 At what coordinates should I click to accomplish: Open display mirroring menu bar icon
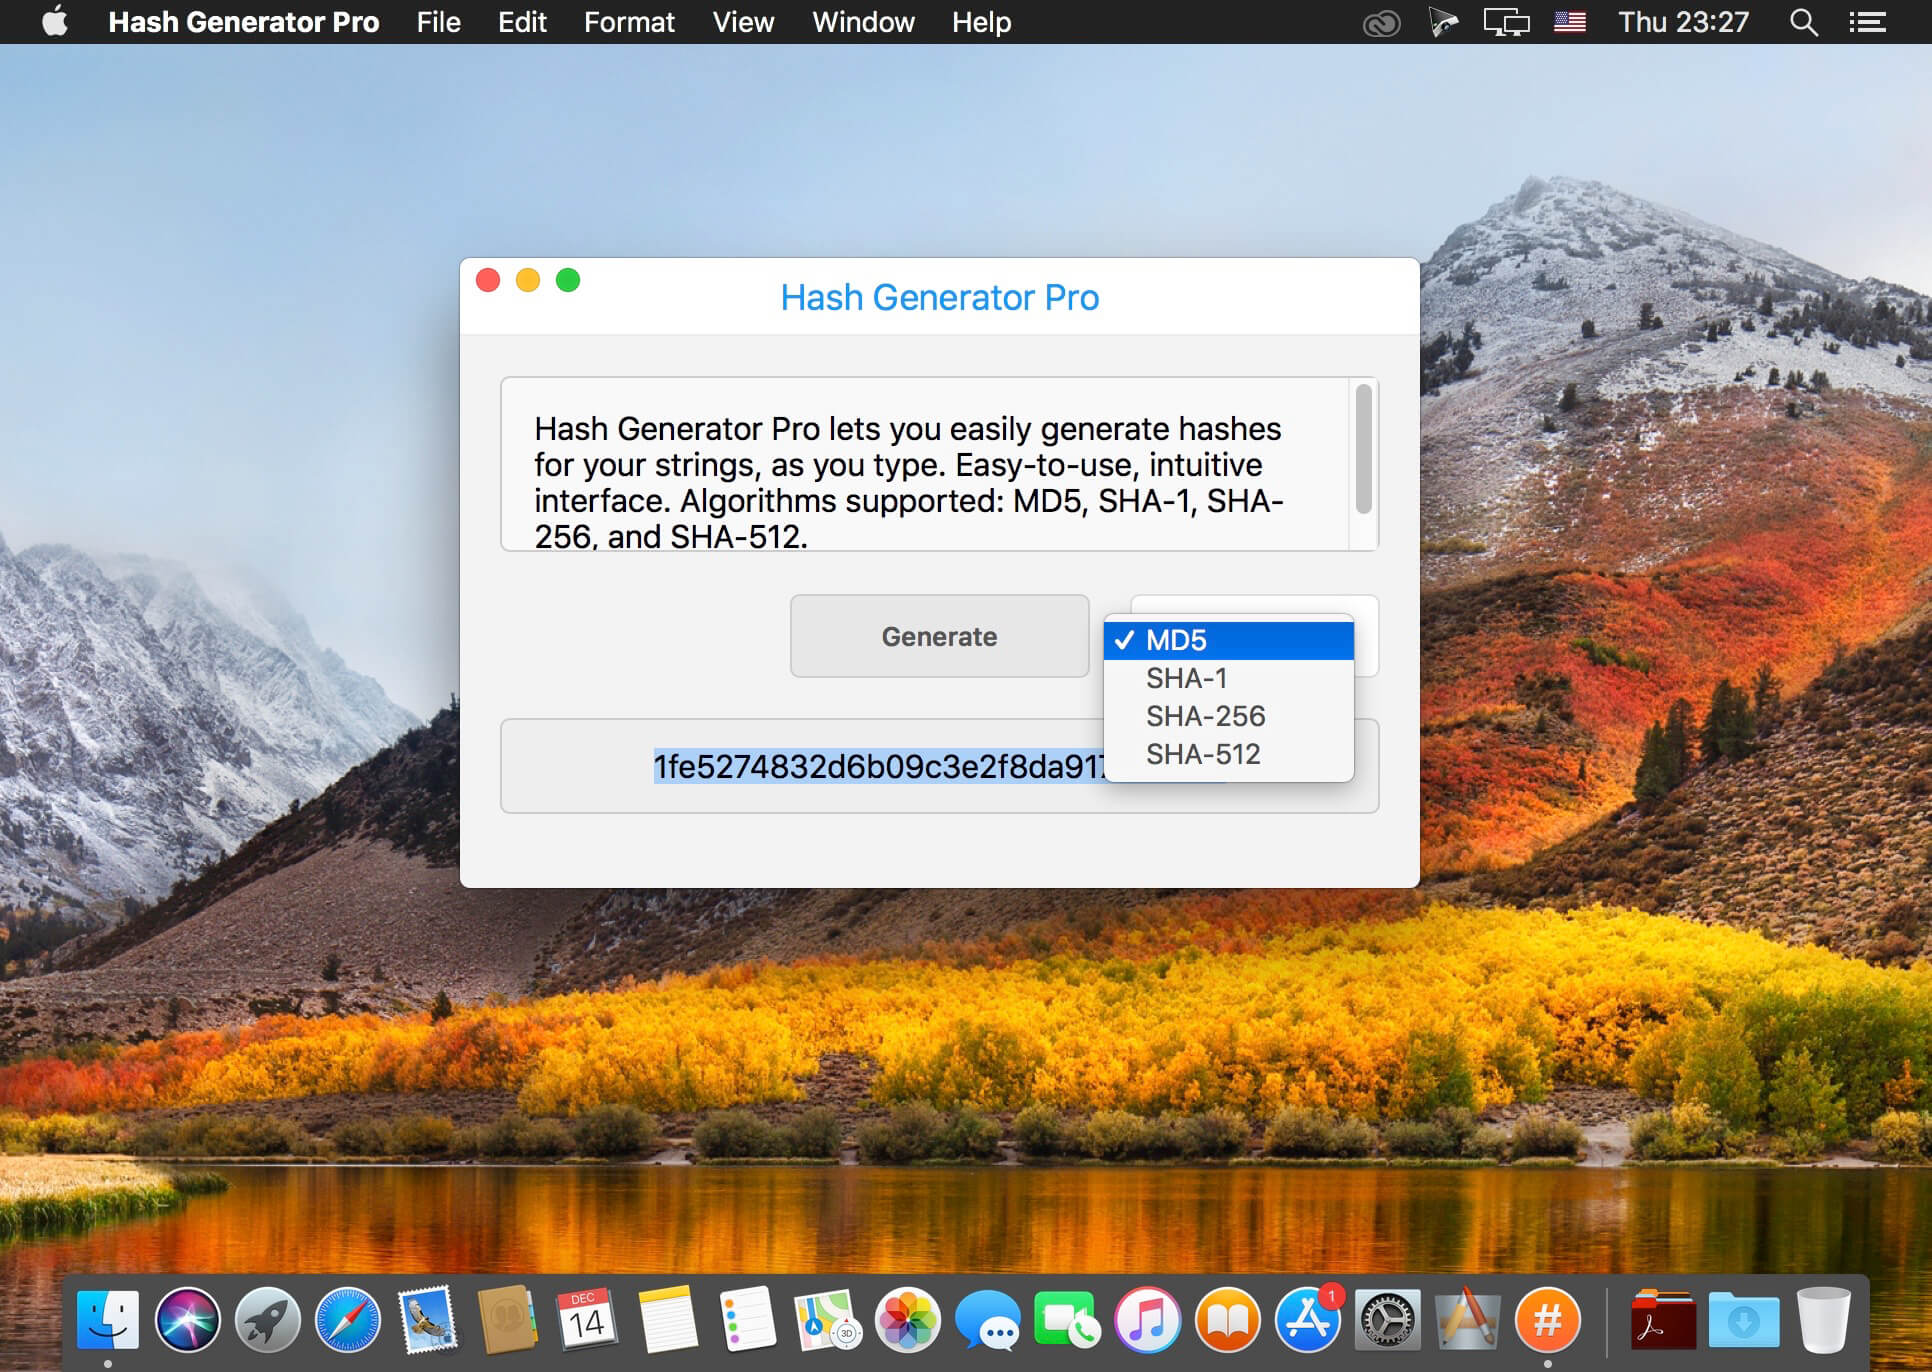pos(1506,22)
